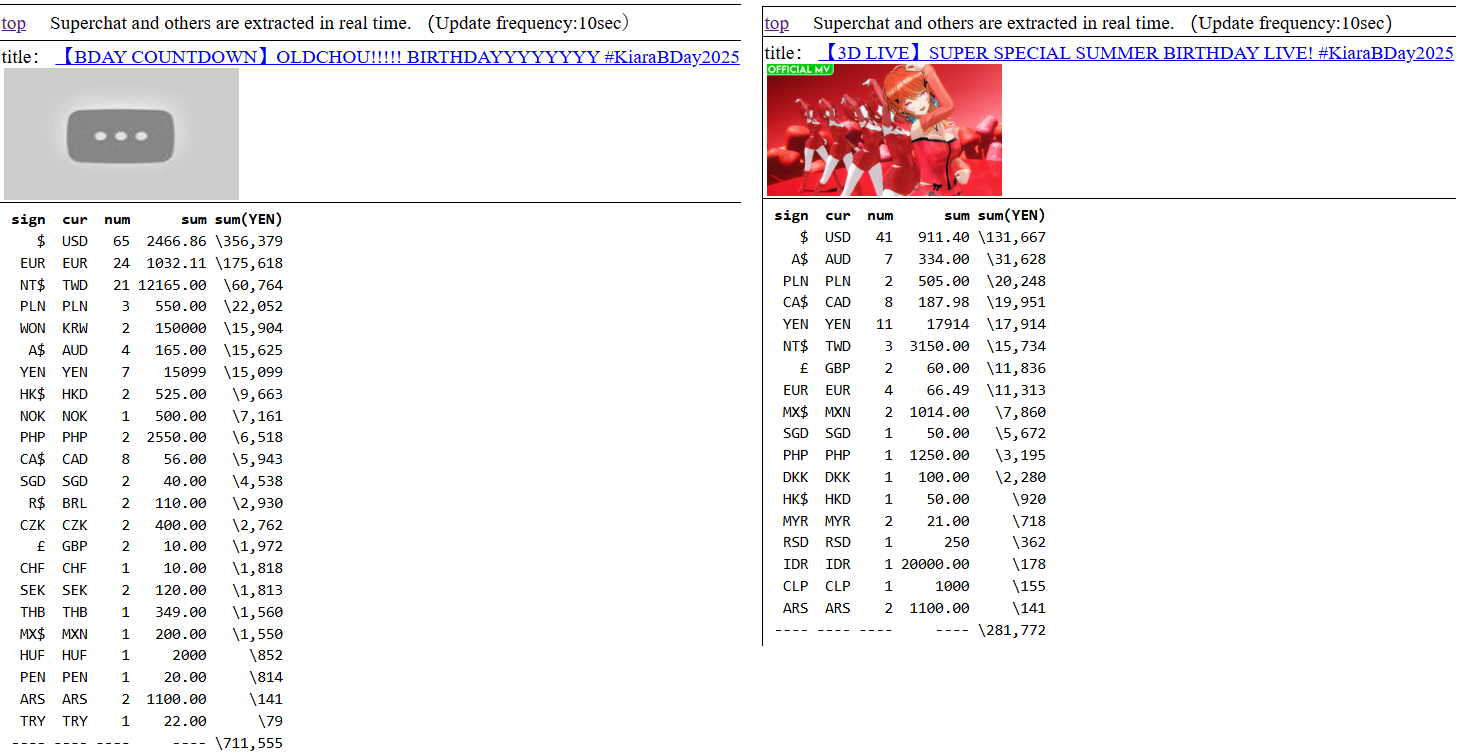The width and height of the screenshot is (1459, 754).
Task: Select the PLN yen total \22,052
Action: point(253,307)
